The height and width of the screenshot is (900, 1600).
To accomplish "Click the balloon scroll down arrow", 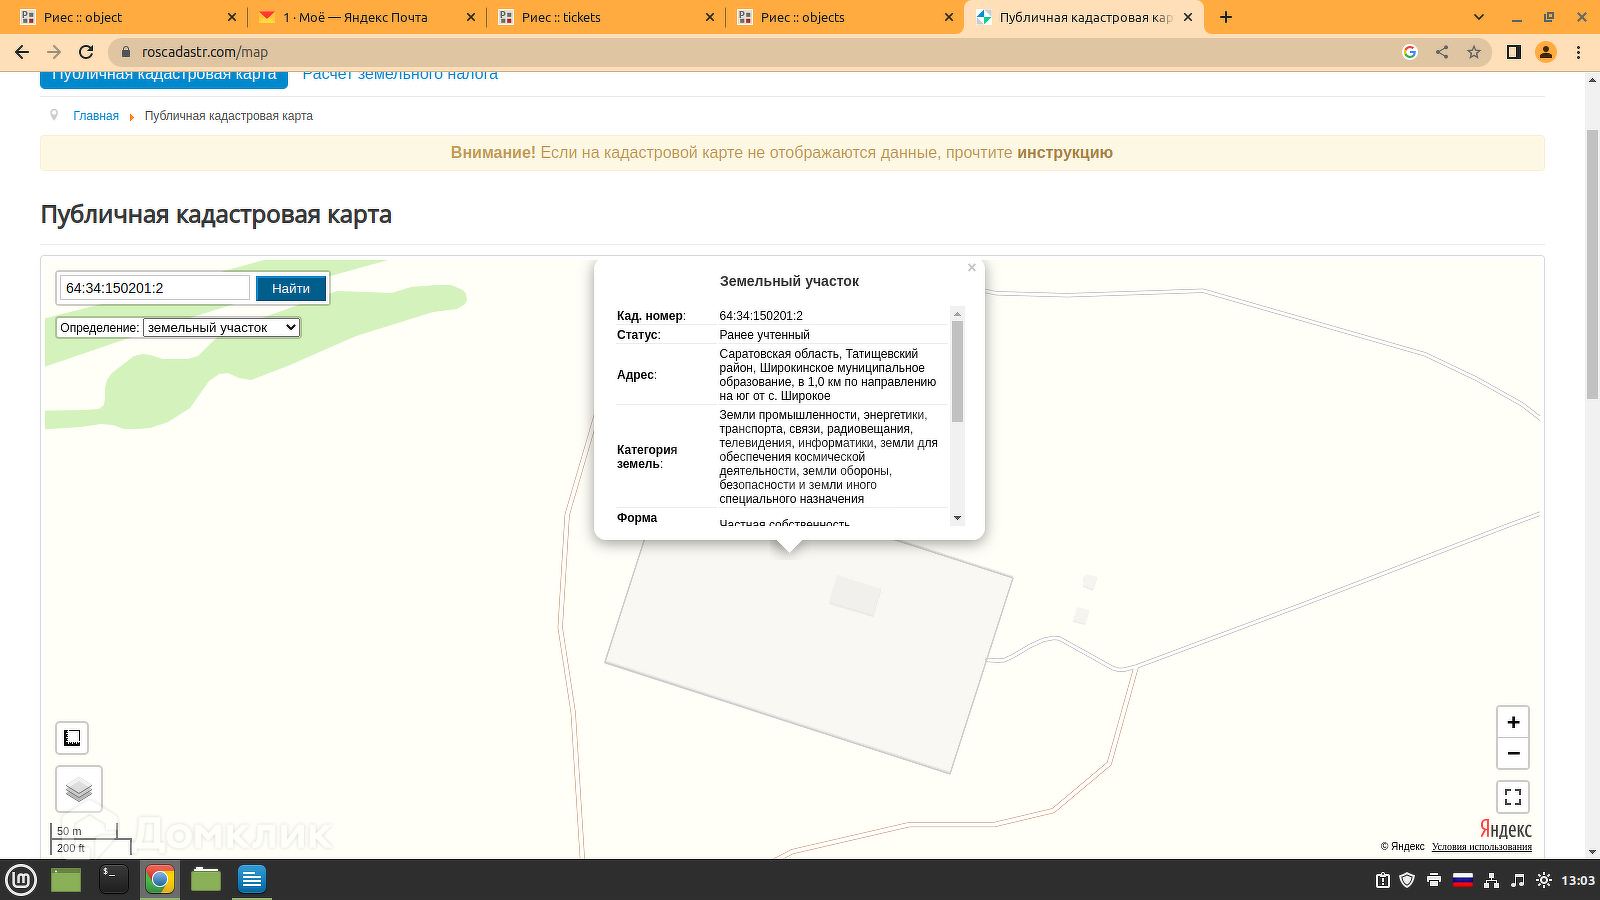I will (x=958, y=518).
